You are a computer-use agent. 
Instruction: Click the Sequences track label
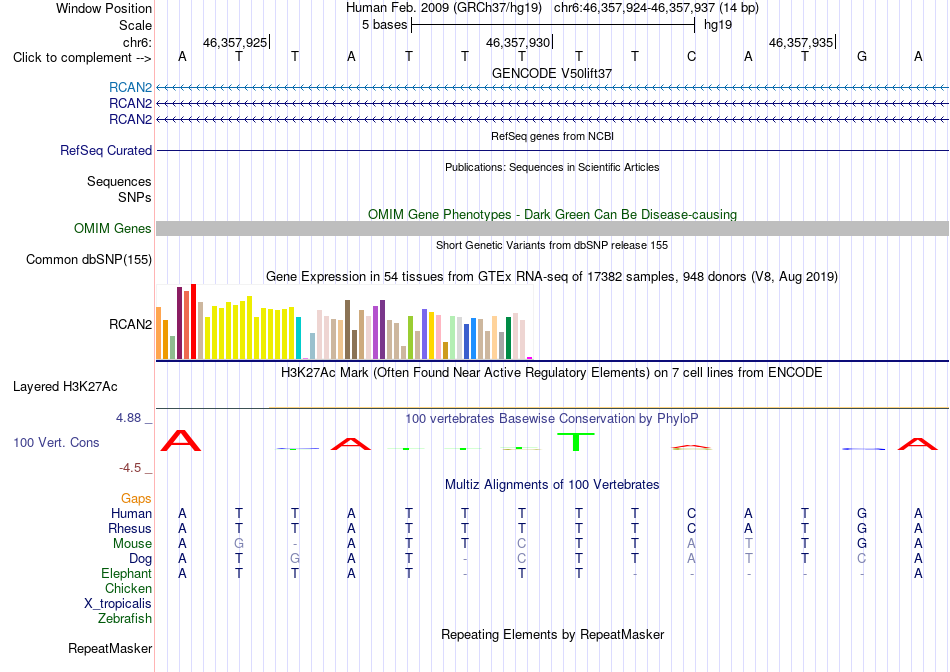pos(119,181)
